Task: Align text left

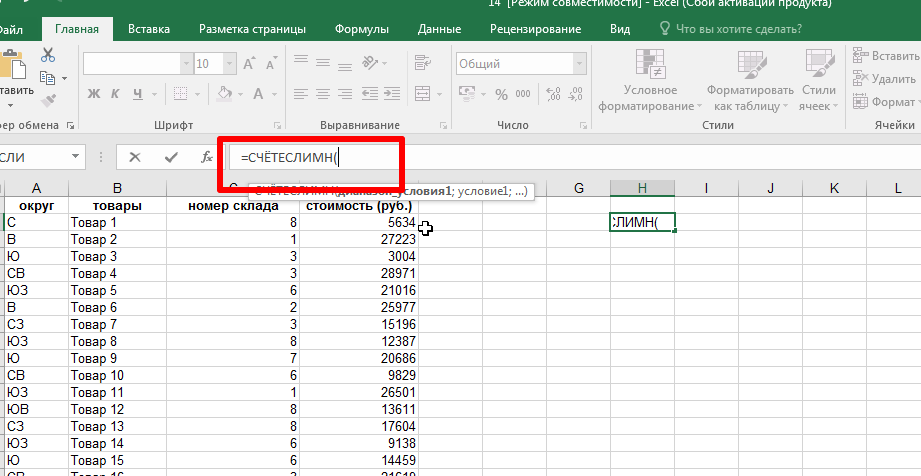Action: (301, 93)
